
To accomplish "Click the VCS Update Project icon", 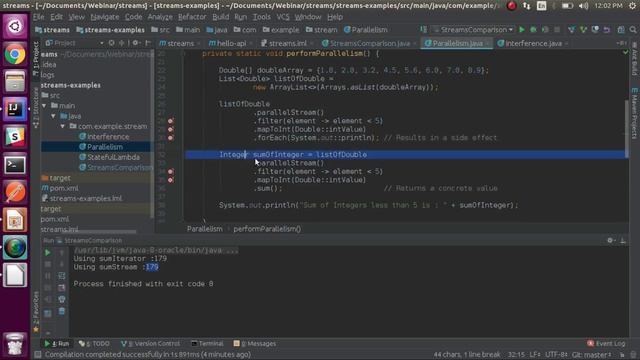I will [571, 30].
